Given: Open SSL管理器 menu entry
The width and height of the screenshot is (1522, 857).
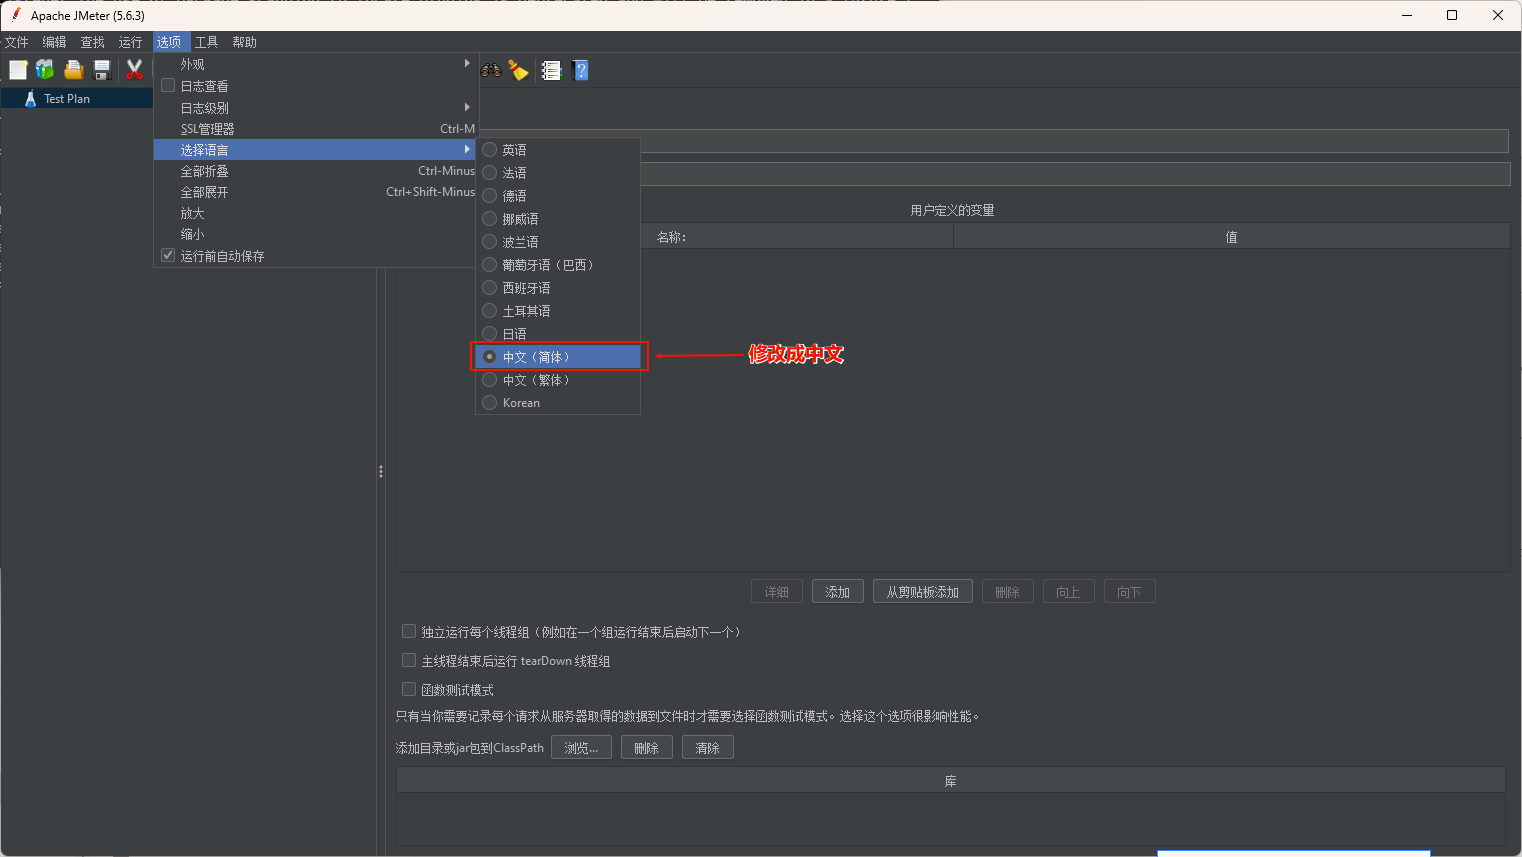Looking at the screenshot, I should coord(316,129).
